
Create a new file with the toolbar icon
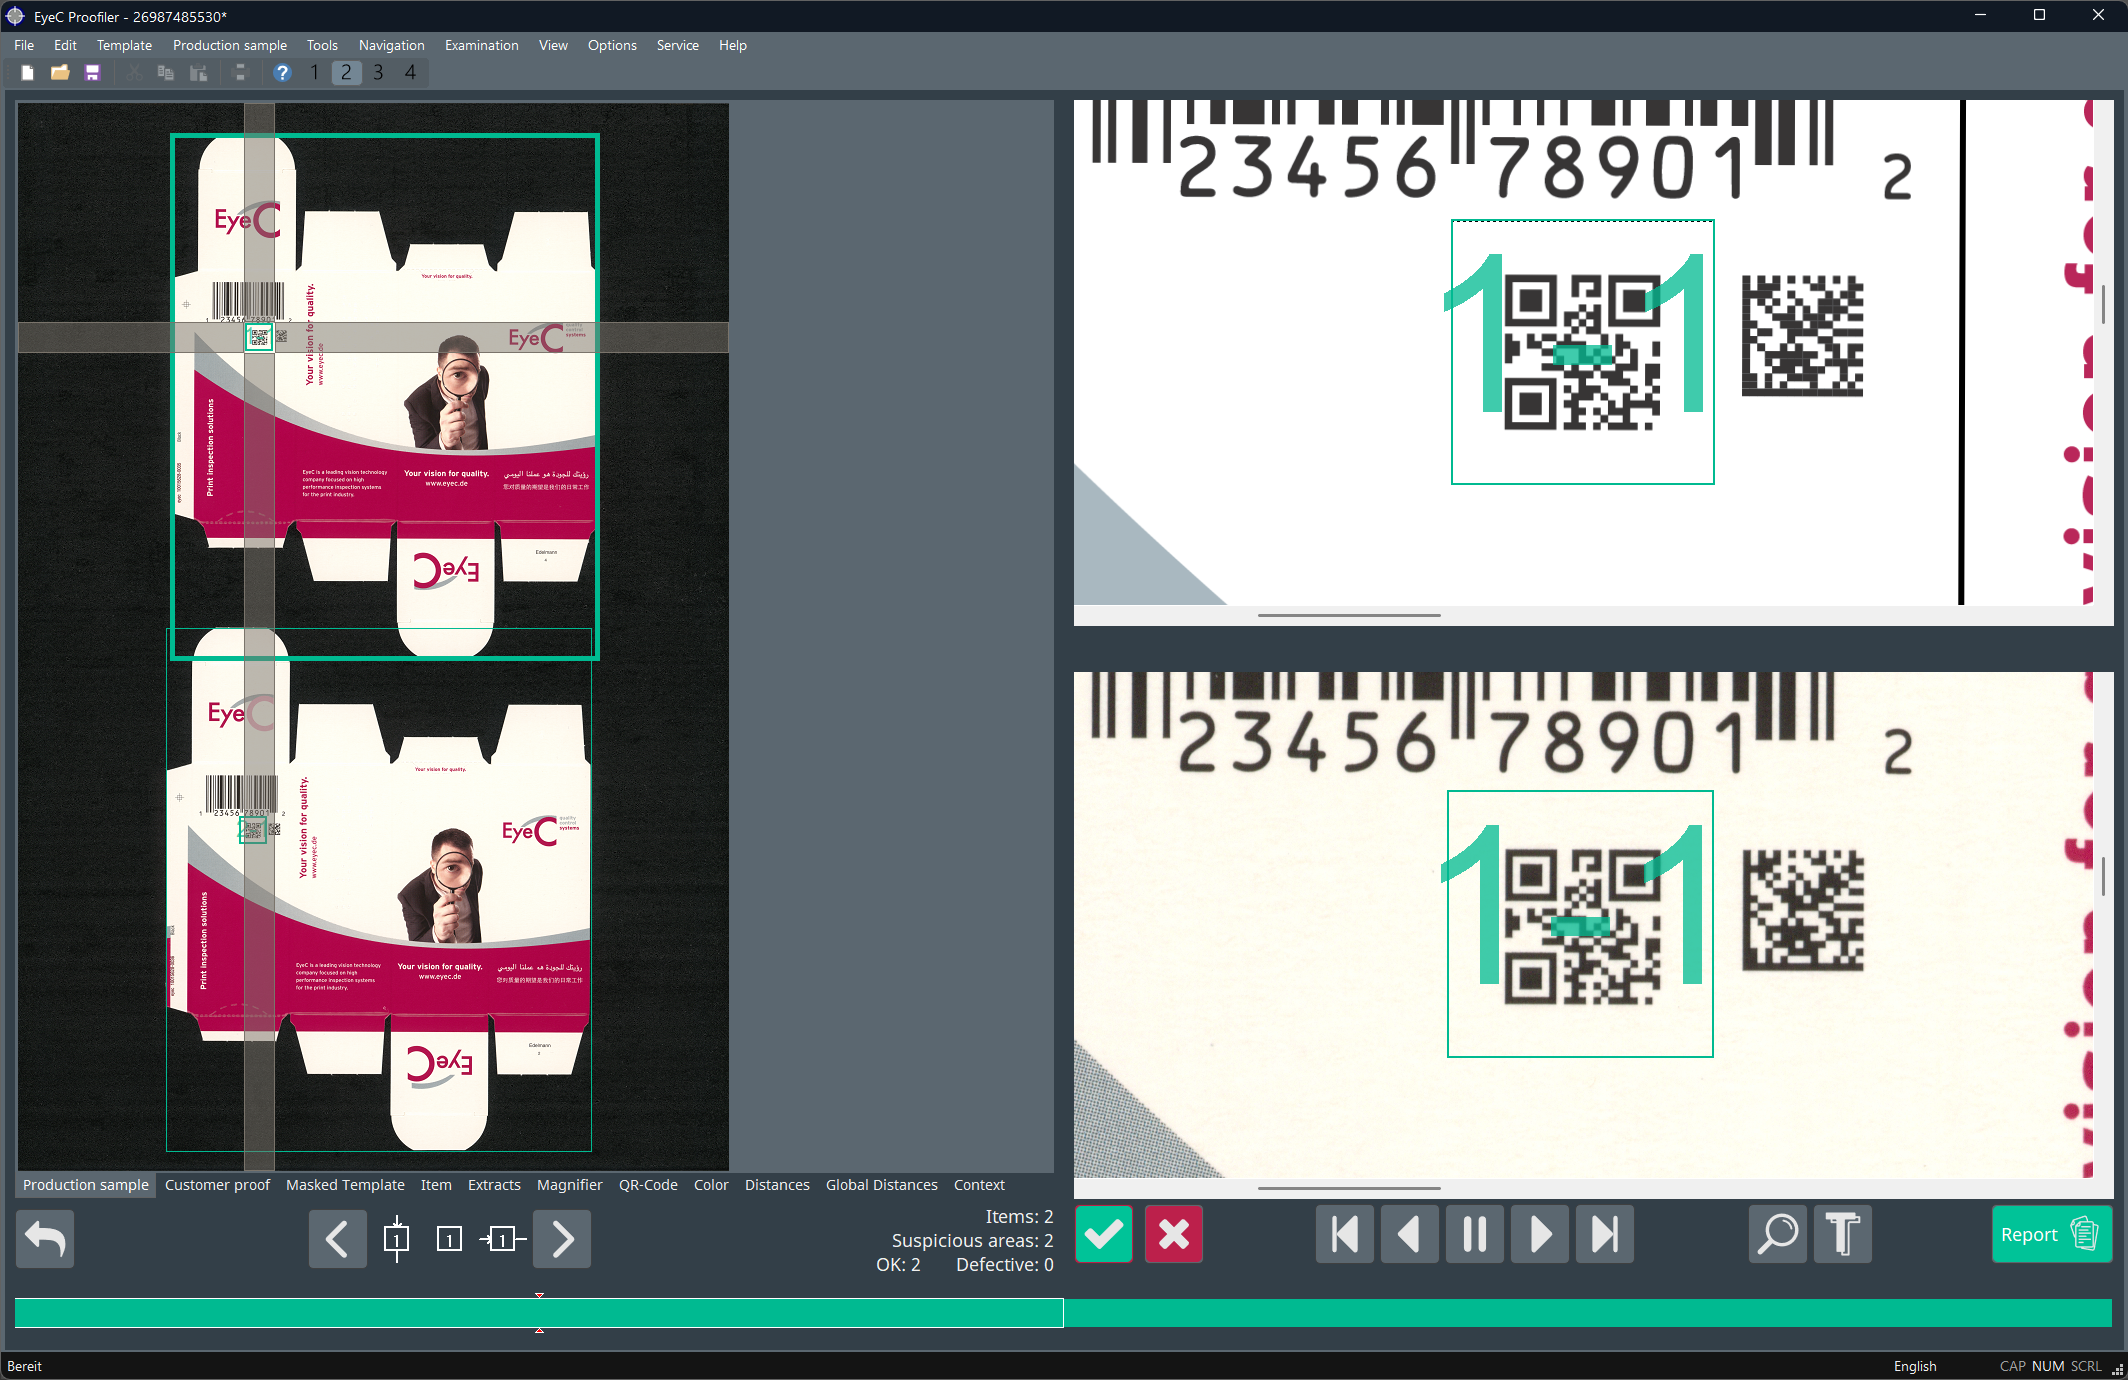pos(28,72)
